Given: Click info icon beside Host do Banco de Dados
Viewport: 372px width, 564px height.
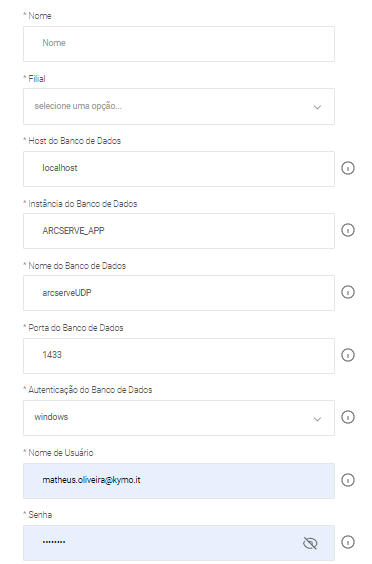Looking at the screenshot, I should pos(348,168).
